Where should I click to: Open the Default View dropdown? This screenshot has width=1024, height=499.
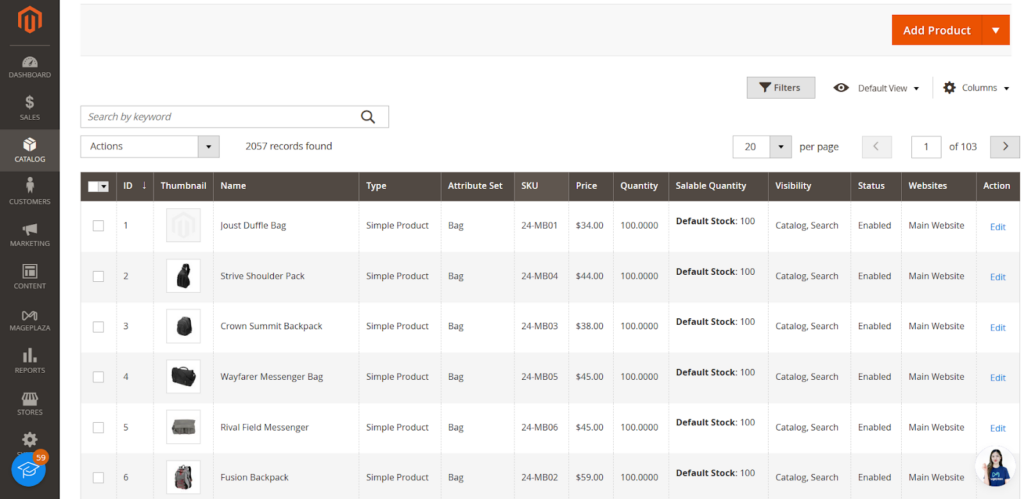[877, 88]
